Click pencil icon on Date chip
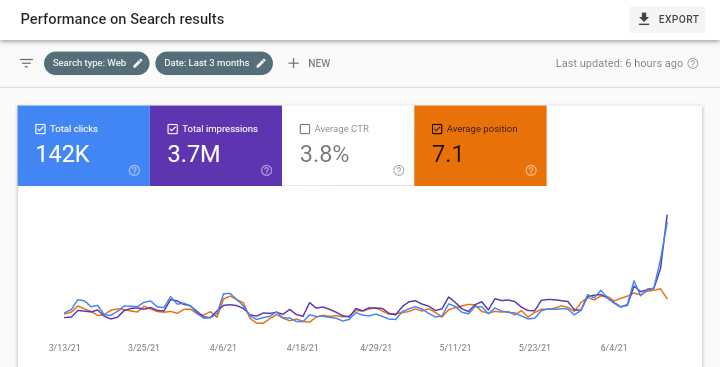This screenshot has width=720, height=367. coord(261,63)
